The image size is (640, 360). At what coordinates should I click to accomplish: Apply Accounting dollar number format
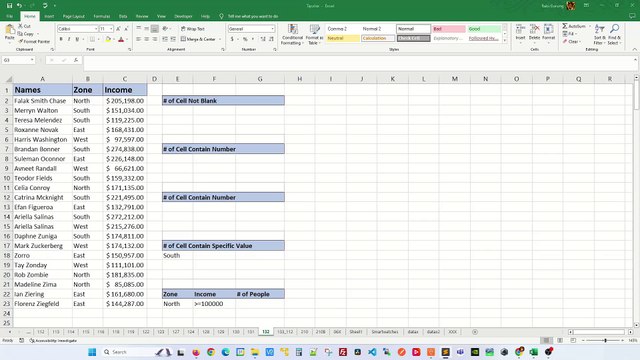coord(232,39)
